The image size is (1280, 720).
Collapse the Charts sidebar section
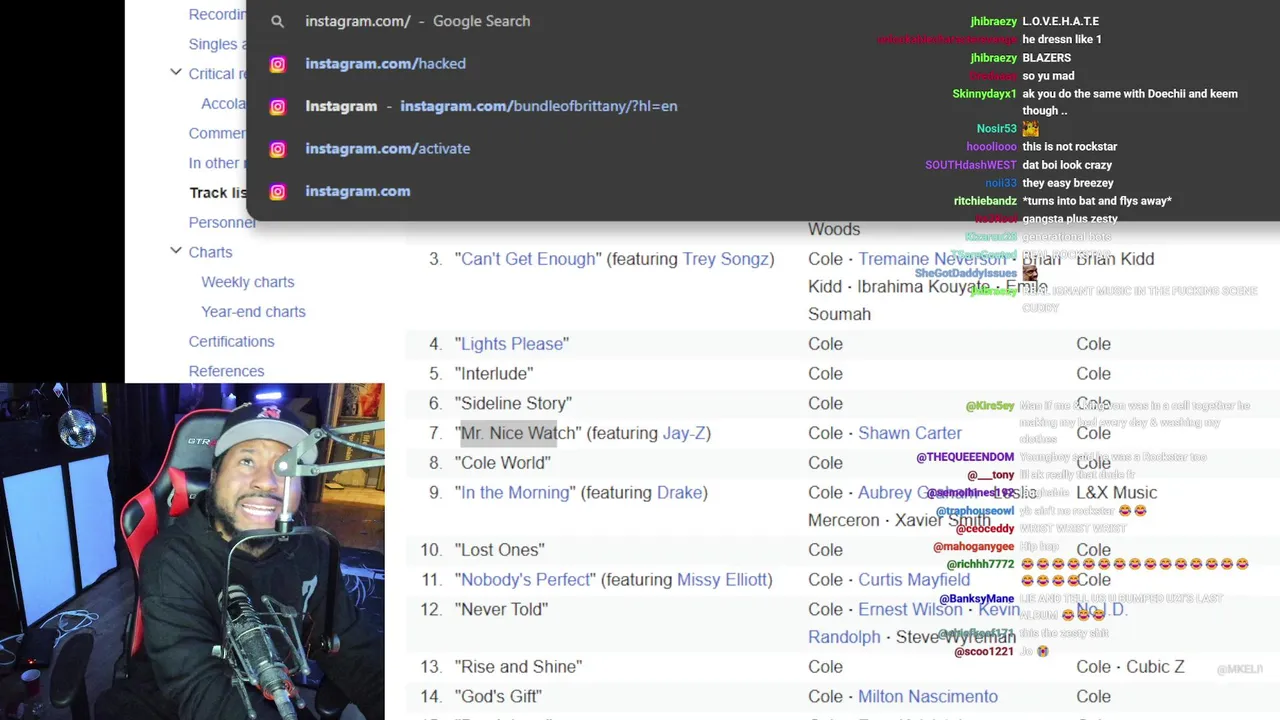[176, 251]
